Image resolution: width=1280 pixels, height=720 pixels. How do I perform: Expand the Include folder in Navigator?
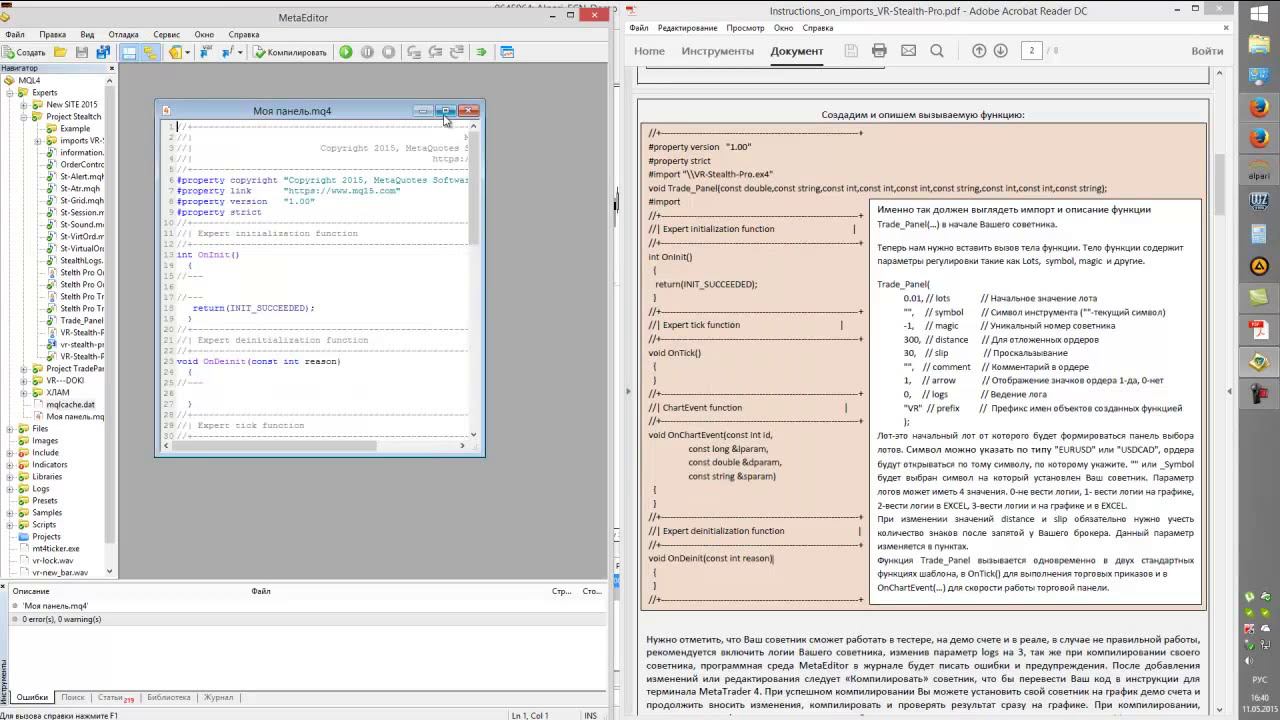tap(9, 452)
